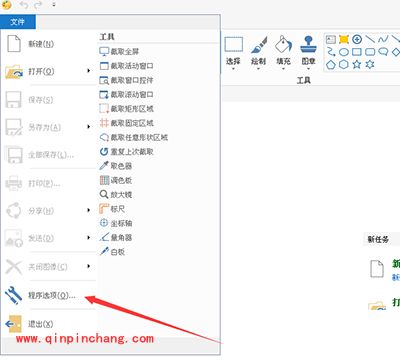The width and height of the screenshot is (400, 360).
Task: Pick 截取矩形区域 rectangular region capture
Action: coord(126,109)
